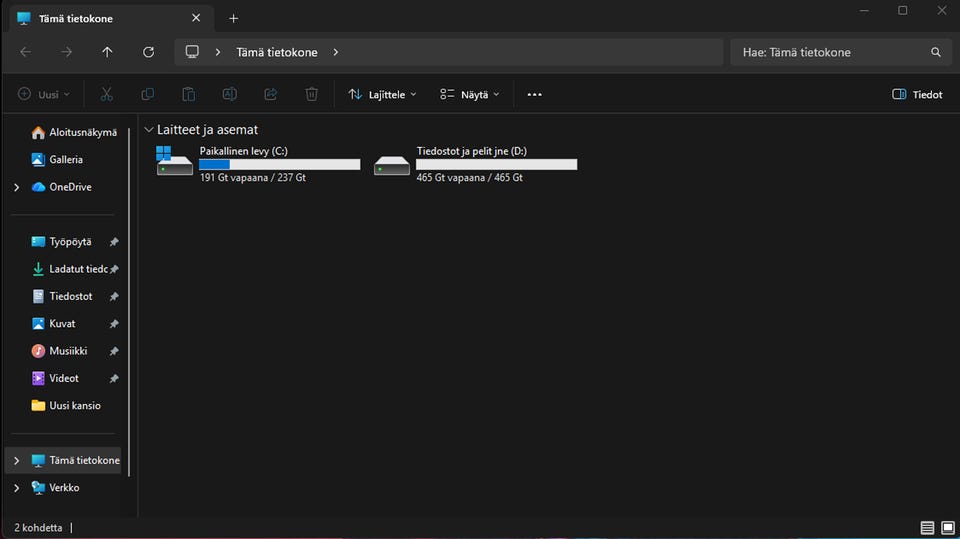Screen dimensions: 960x539
Task: Go forward with the right arrow
Action: pyautogui.click(x=67, y=52)
